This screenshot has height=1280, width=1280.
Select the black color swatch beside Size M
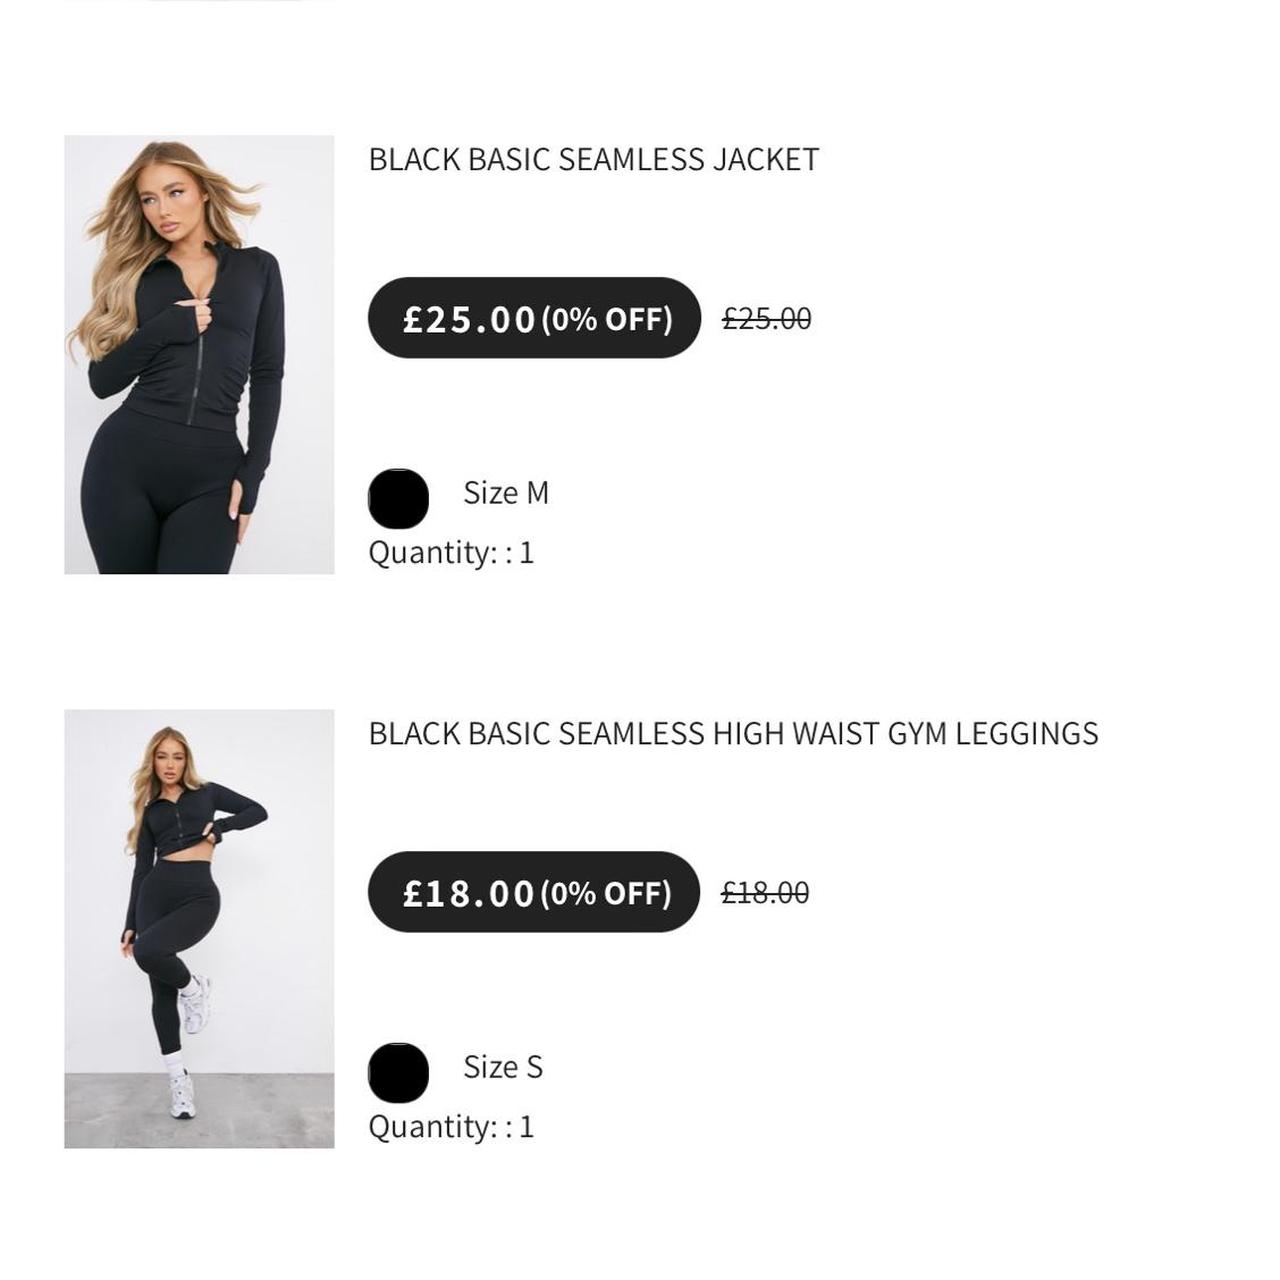click(x=398, y=498)
